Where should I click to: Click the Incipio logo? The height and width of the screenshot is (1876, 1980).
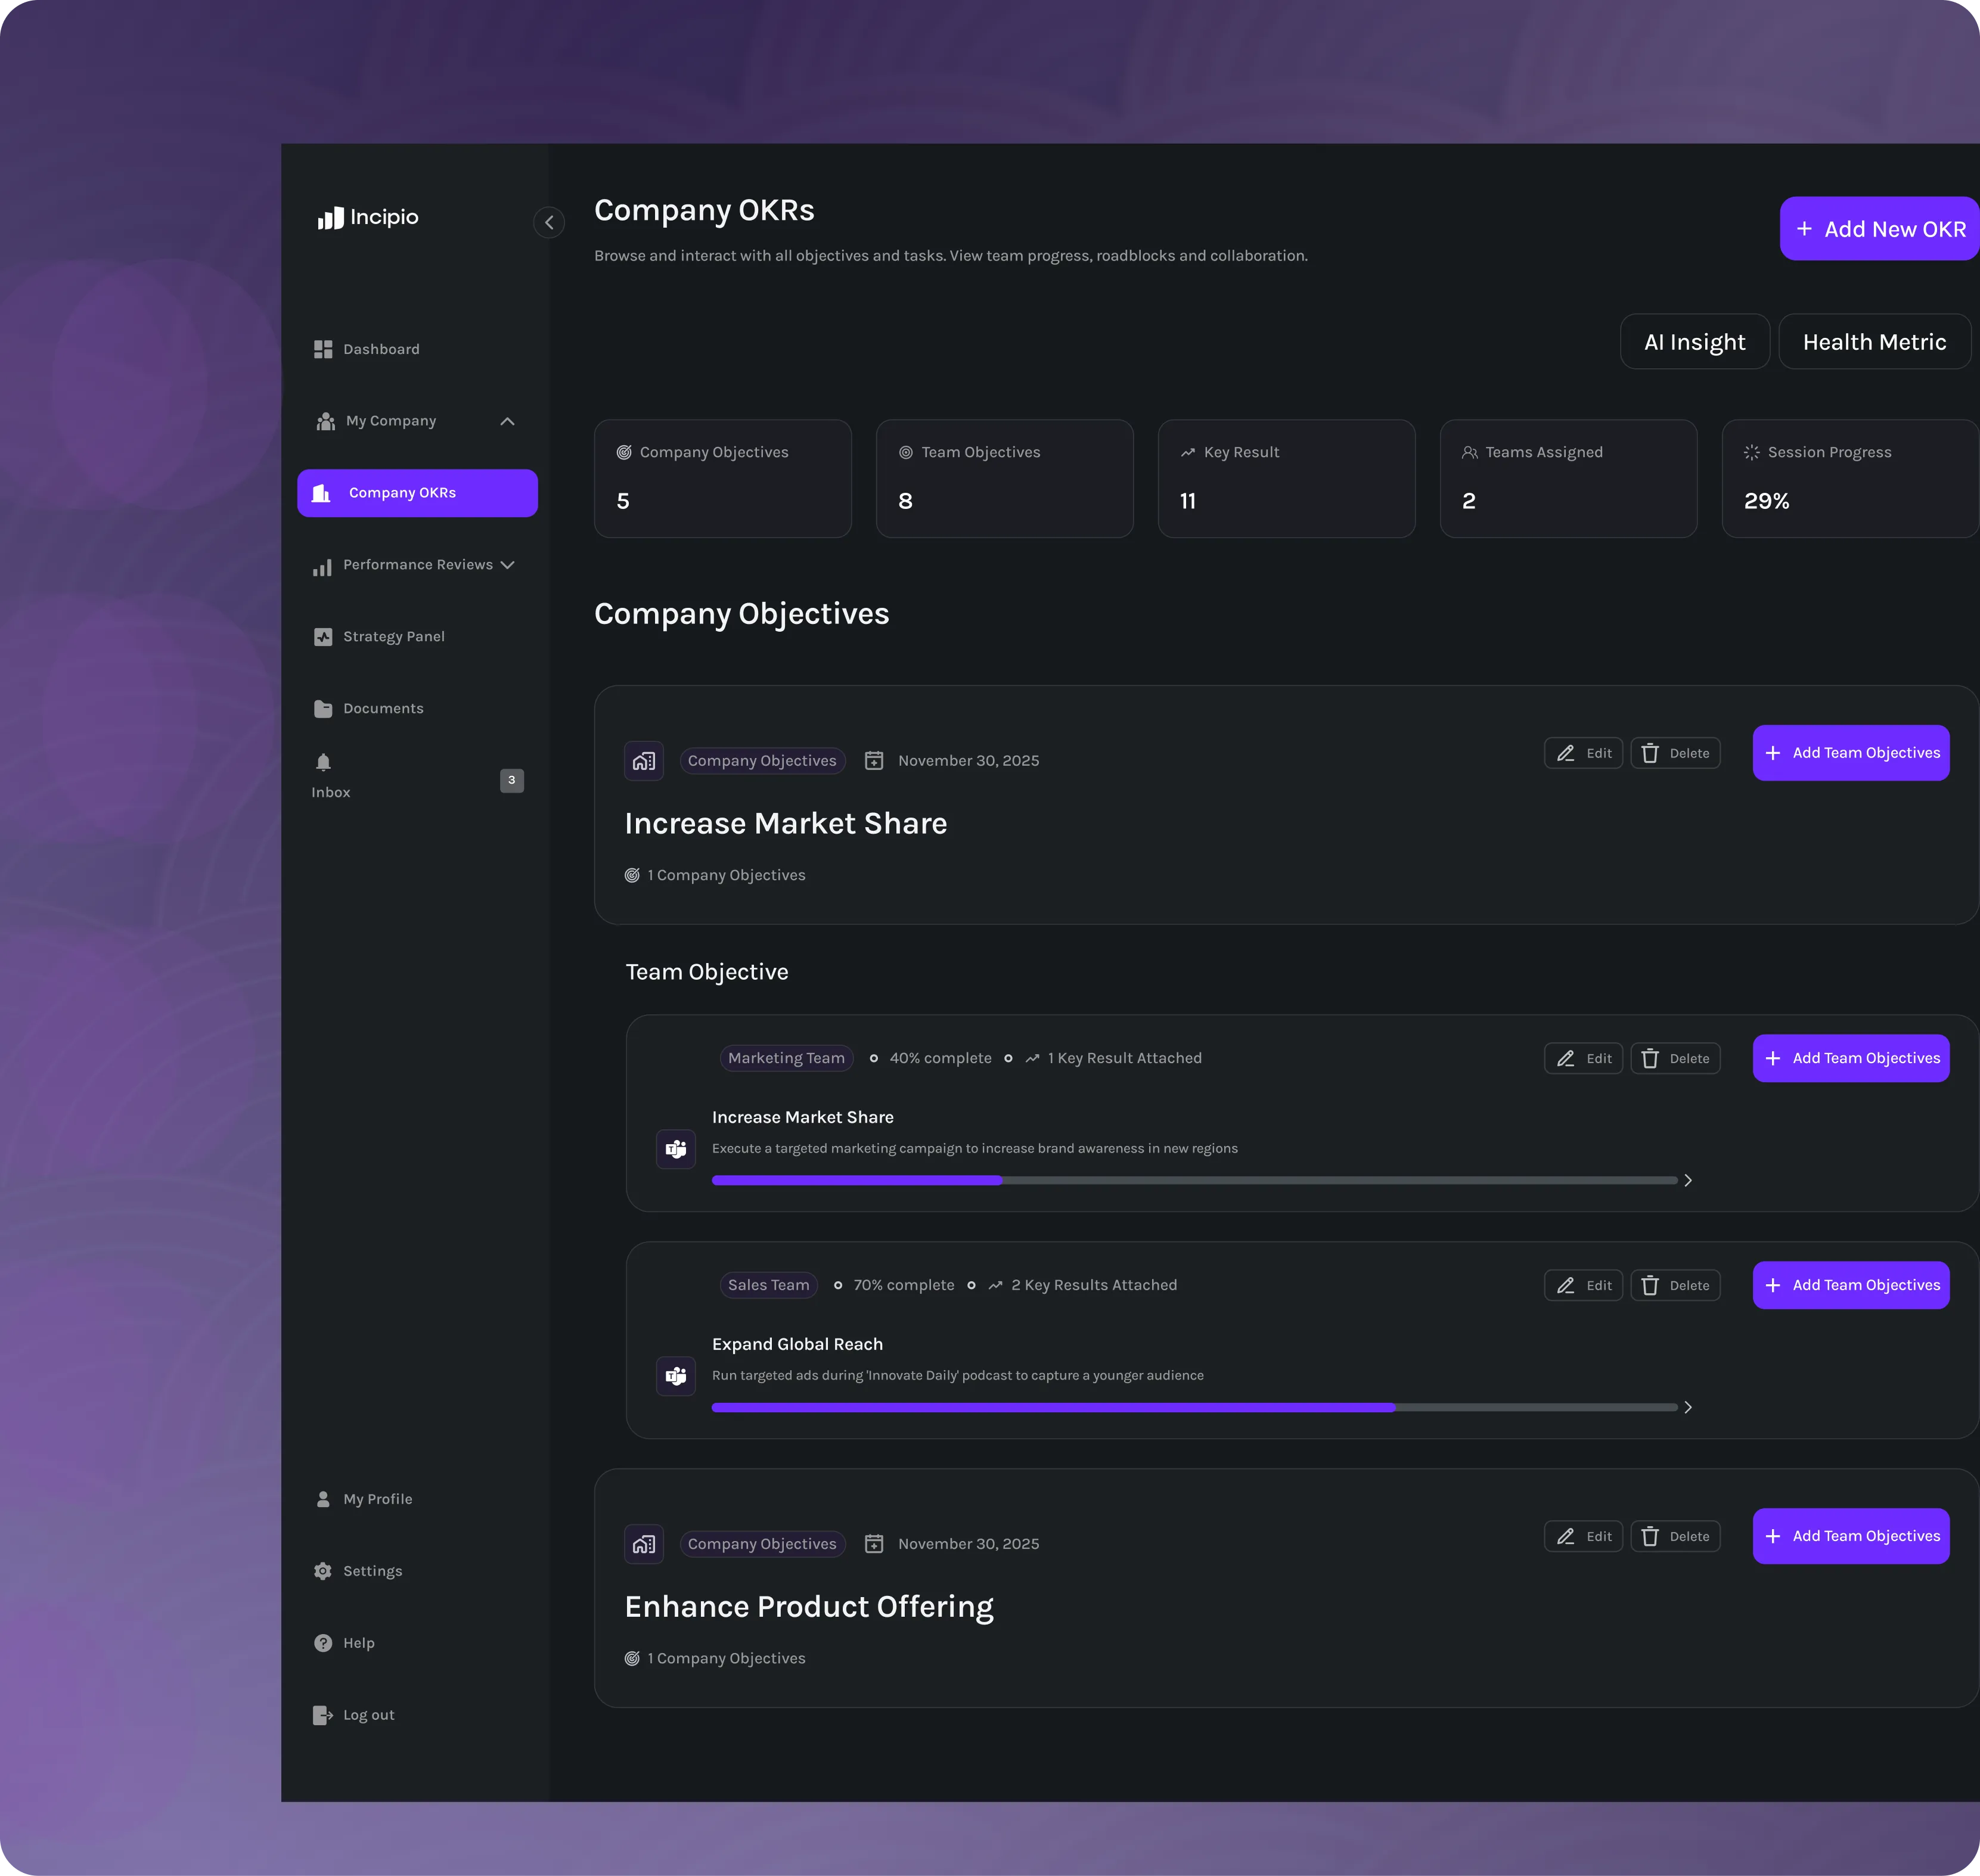coord(368,218)
